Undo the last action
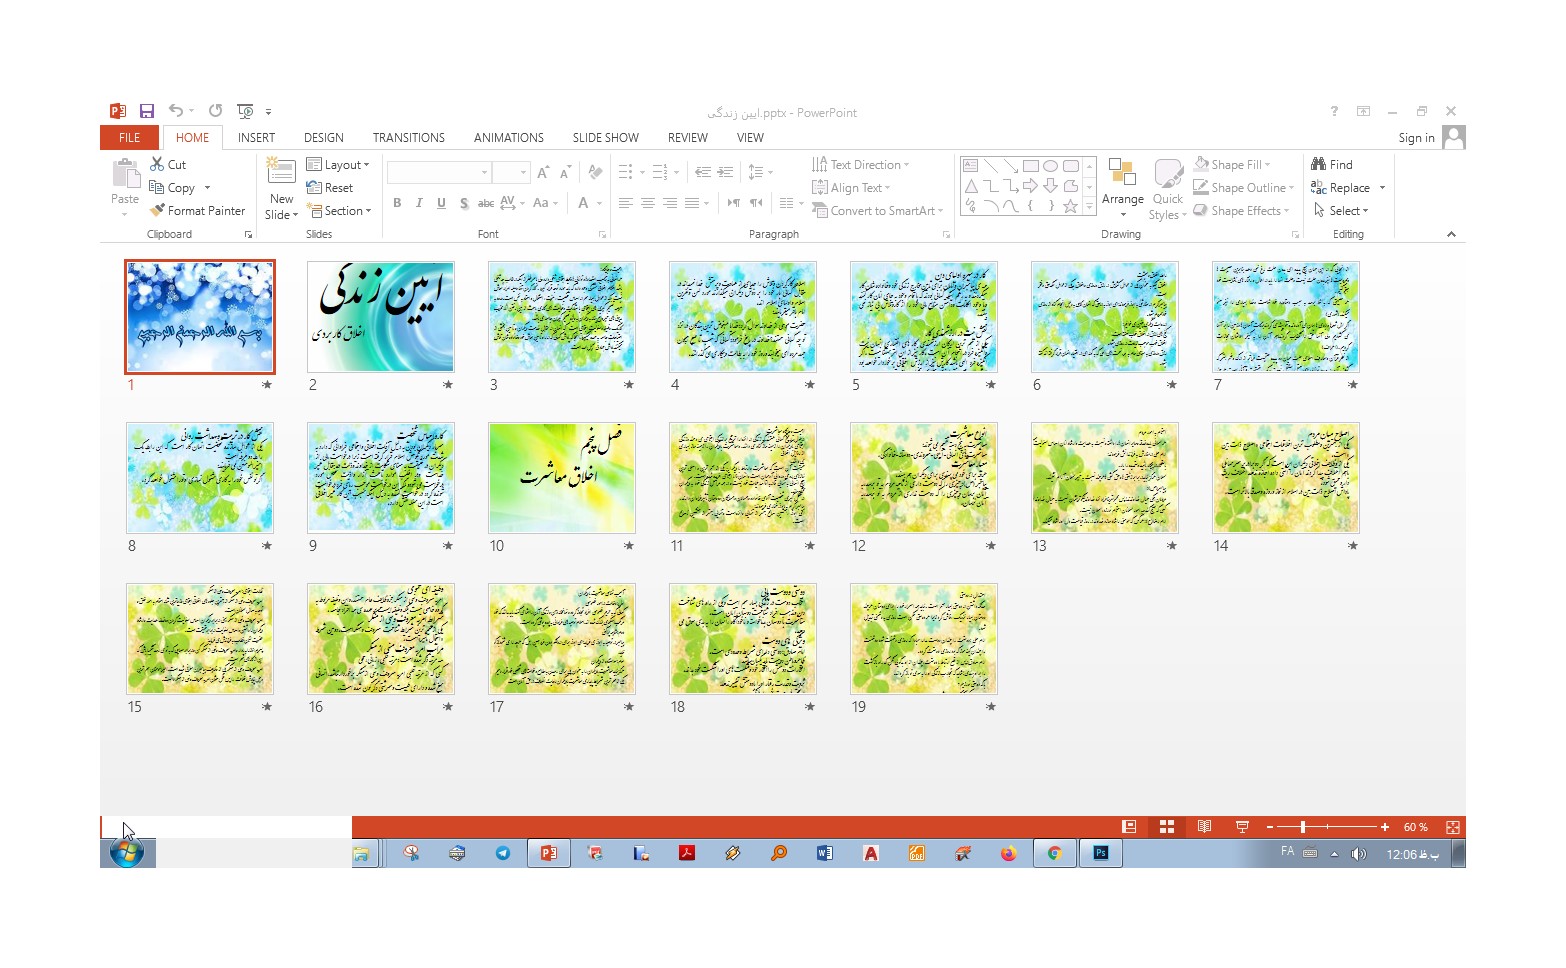 tap(176, 111)
